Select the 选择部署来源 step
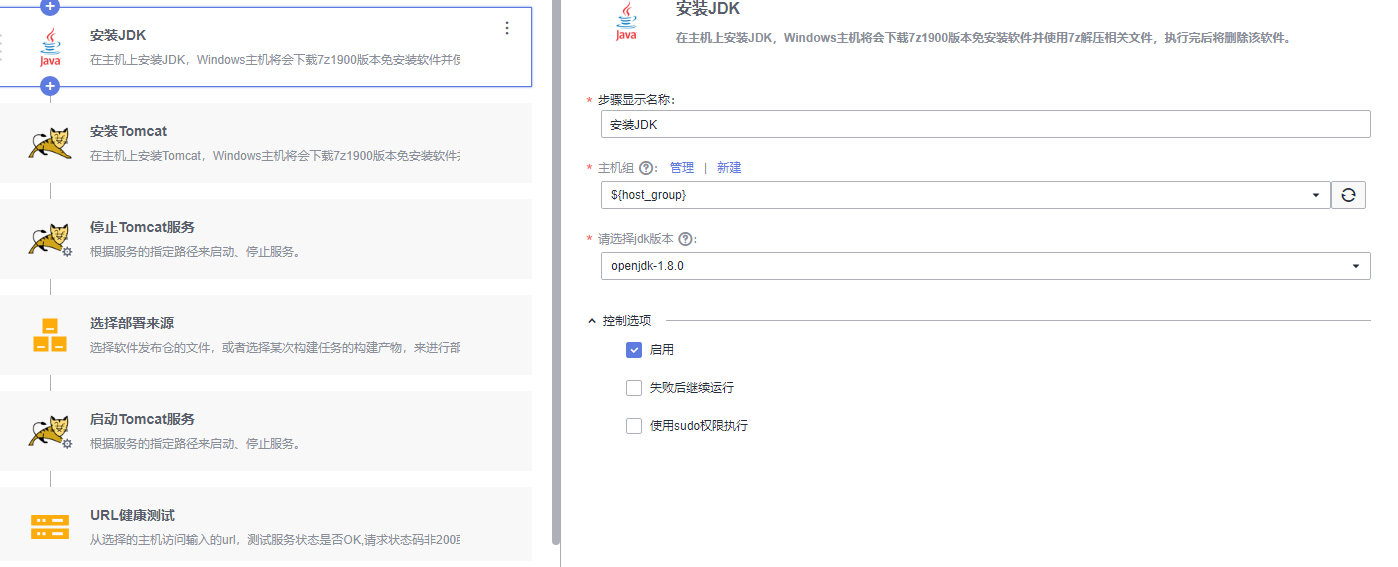1398x567 pixels. click(266, 335)
